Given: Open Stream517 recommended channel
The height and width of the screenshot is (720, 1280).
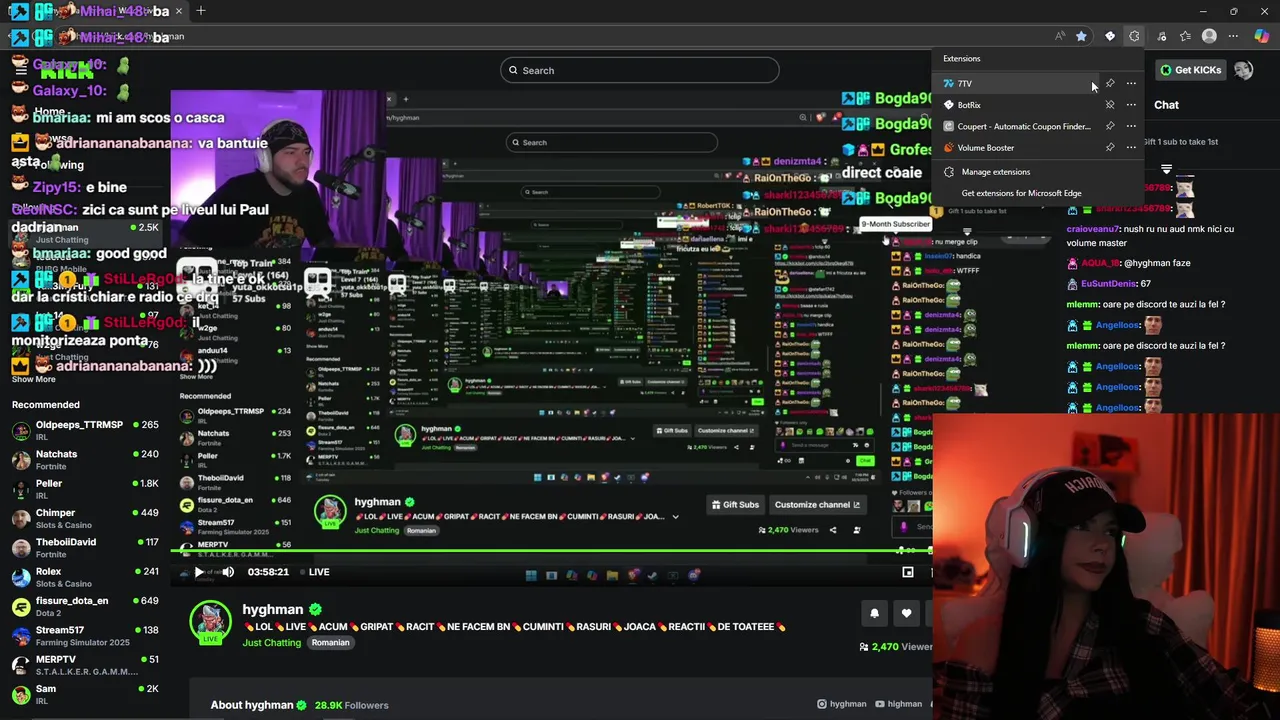Looking at the screenshot, I should pos(85,636).
